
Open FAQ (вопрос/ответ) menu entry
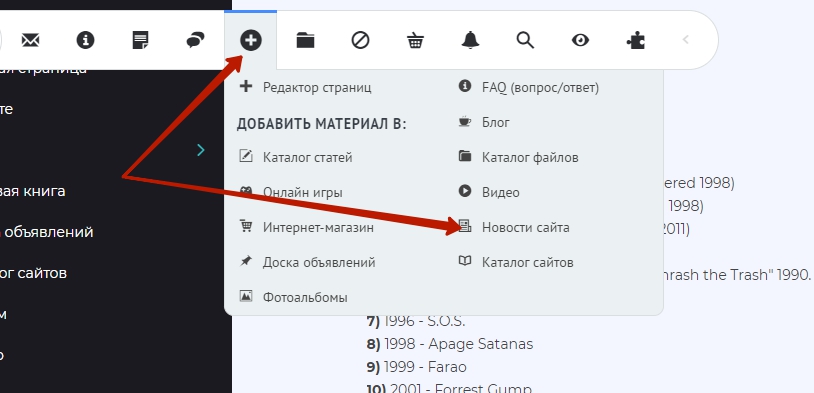(540, 88)
